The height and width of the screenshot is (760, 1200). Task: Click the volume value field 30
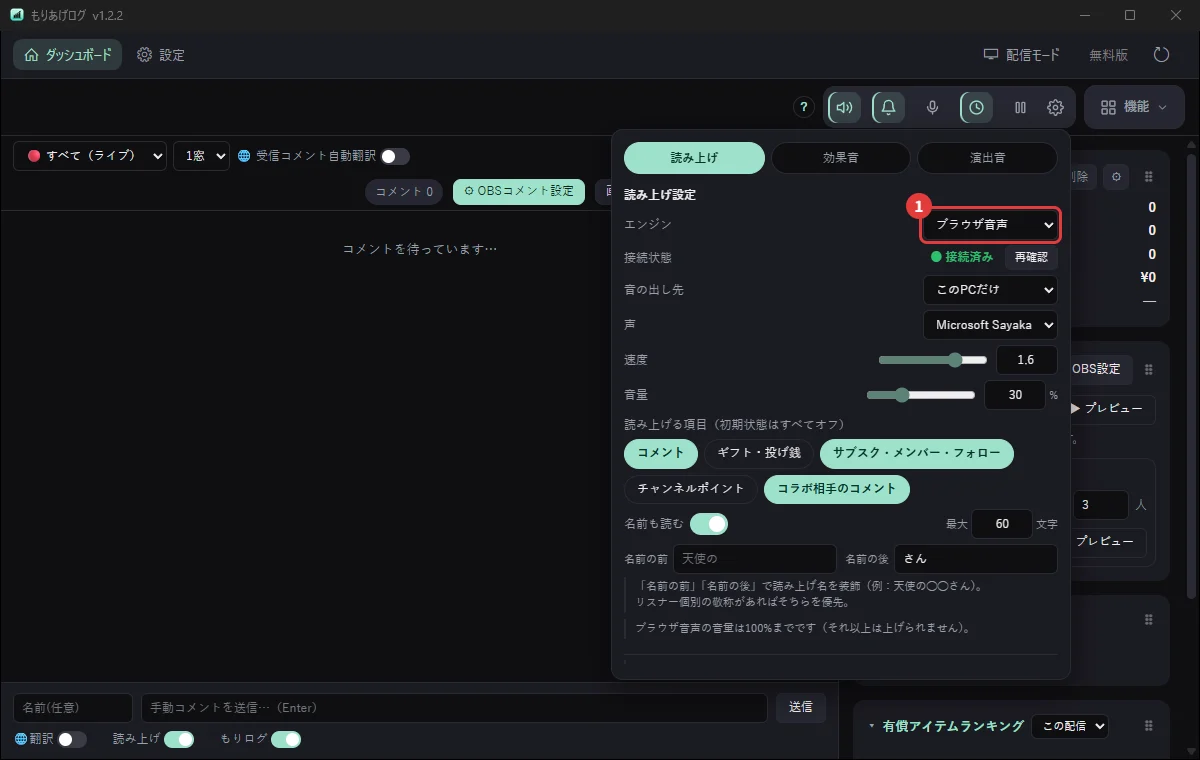point(1015,395)
